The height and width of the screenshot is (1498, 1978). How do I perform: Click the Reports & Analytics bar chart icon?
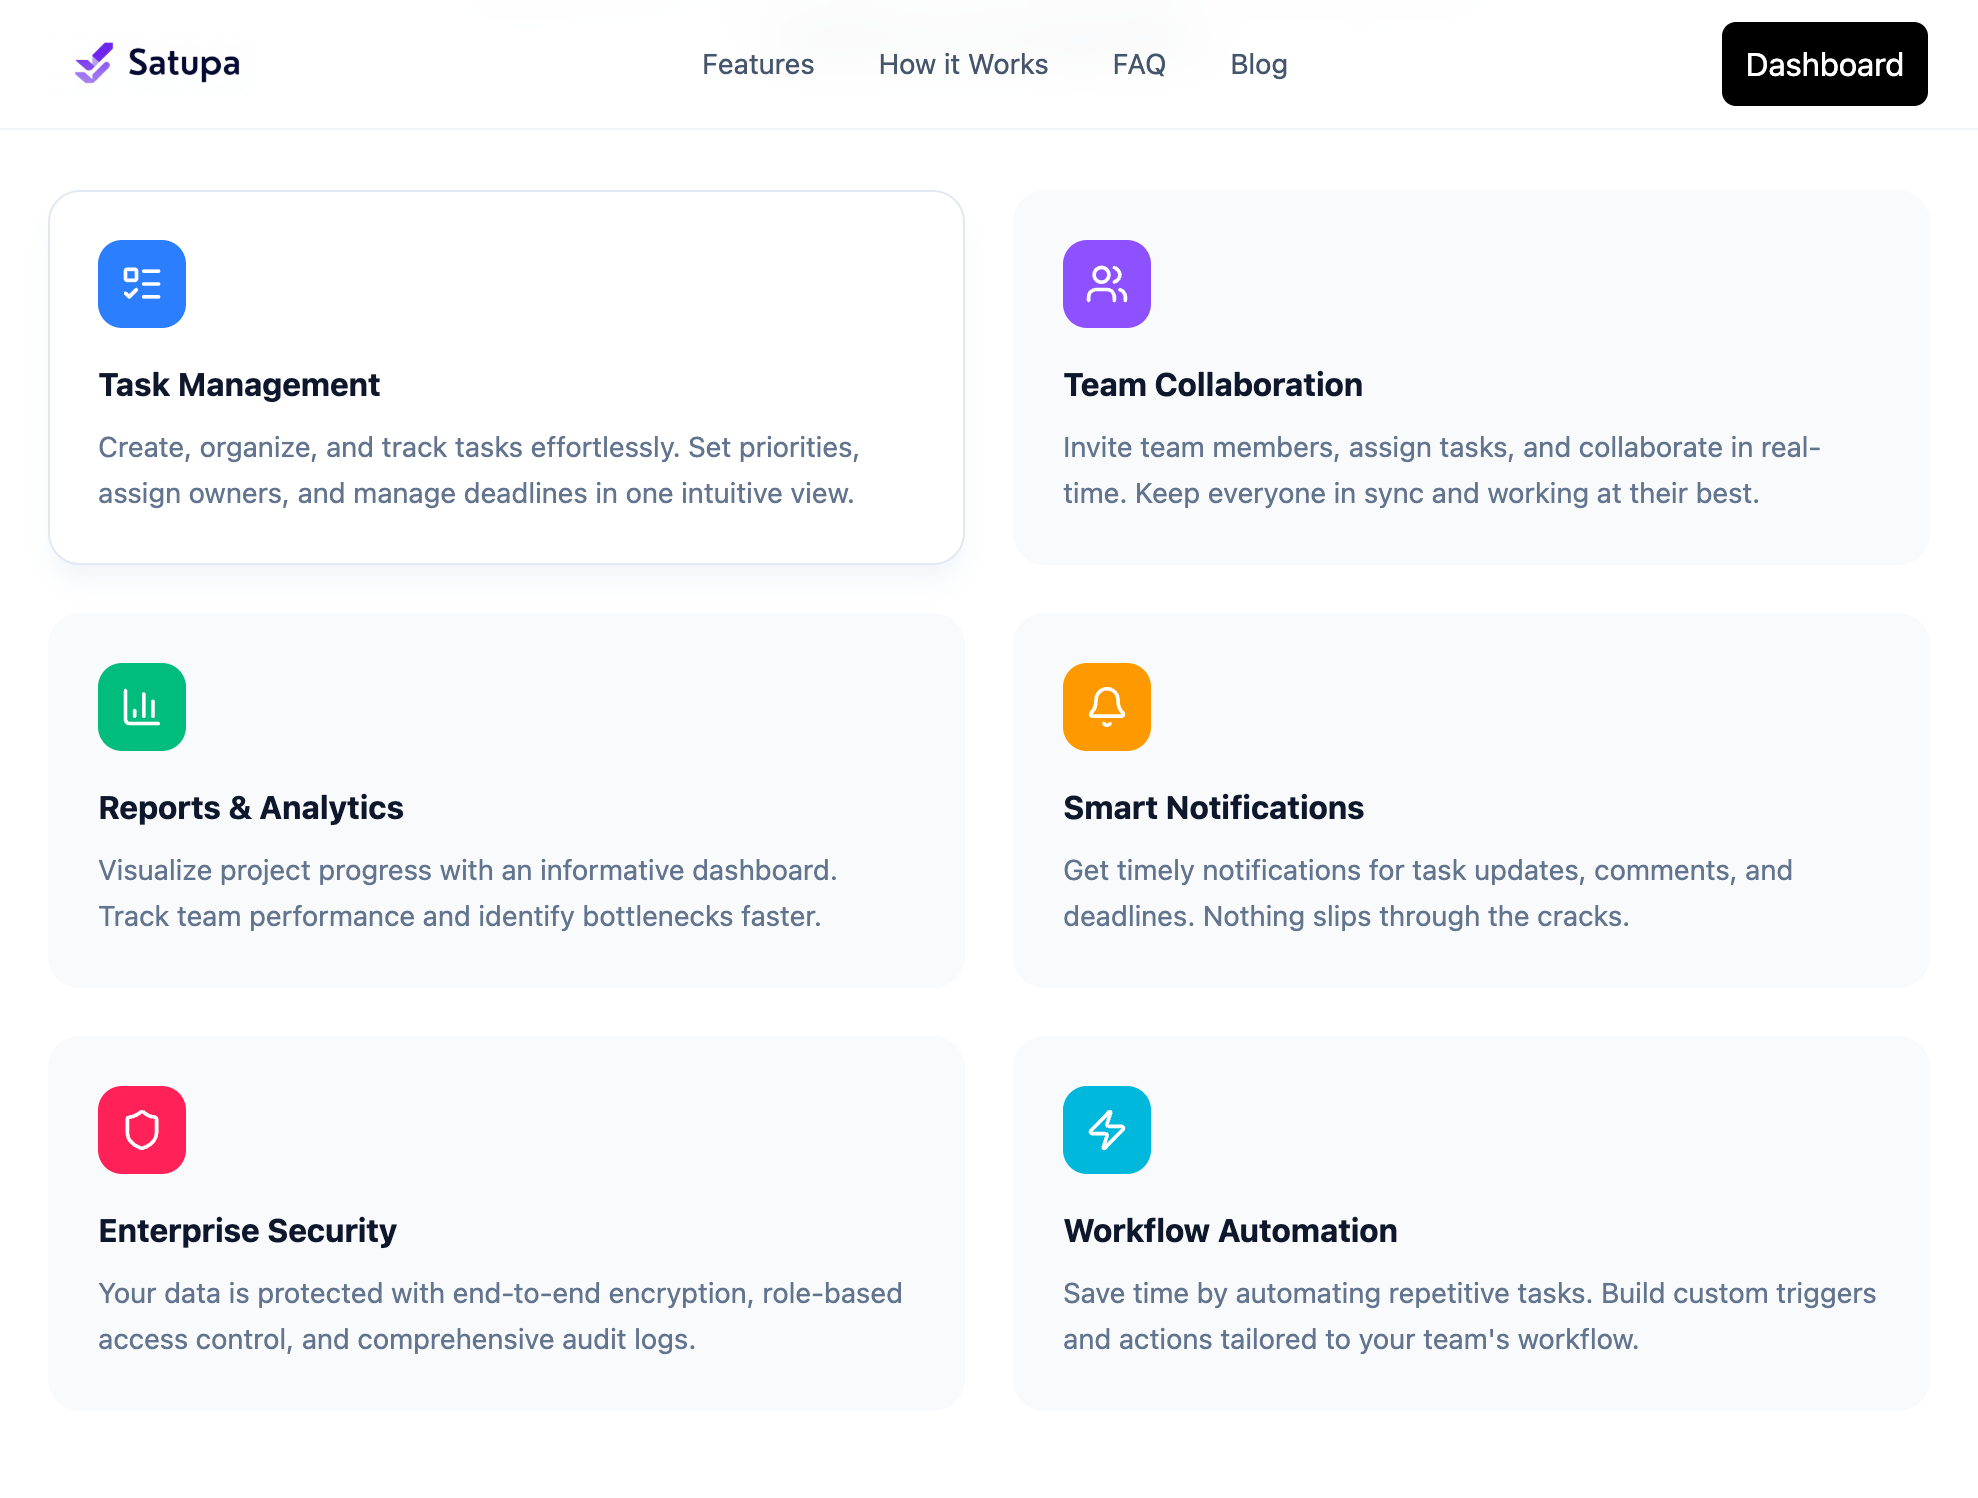tap(141, 707)
